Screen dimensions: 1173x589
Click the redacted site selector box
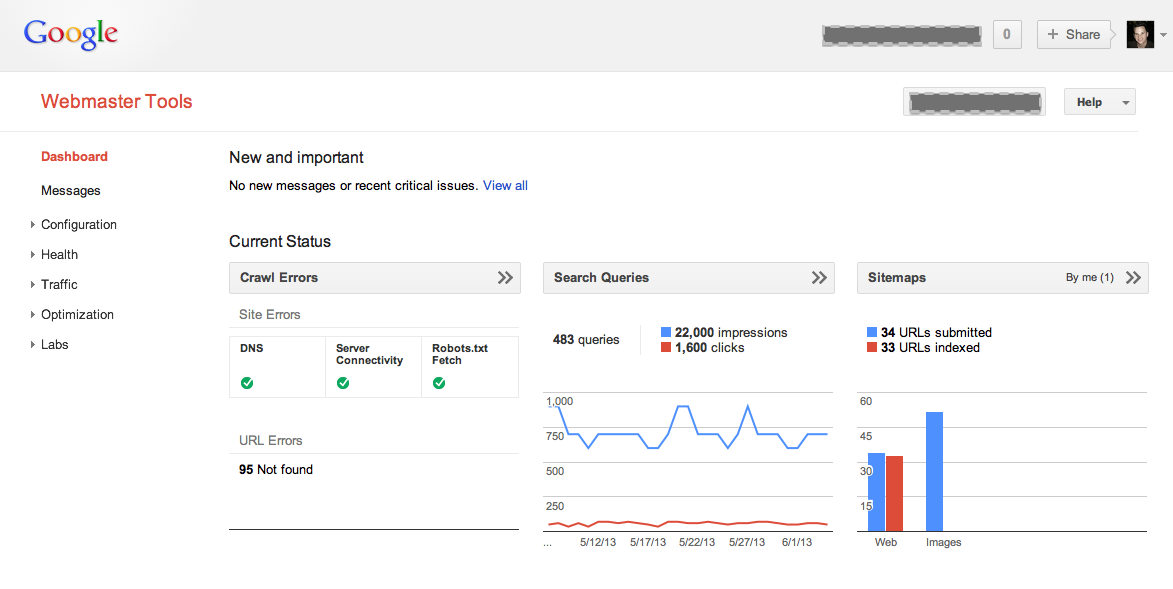974,102
